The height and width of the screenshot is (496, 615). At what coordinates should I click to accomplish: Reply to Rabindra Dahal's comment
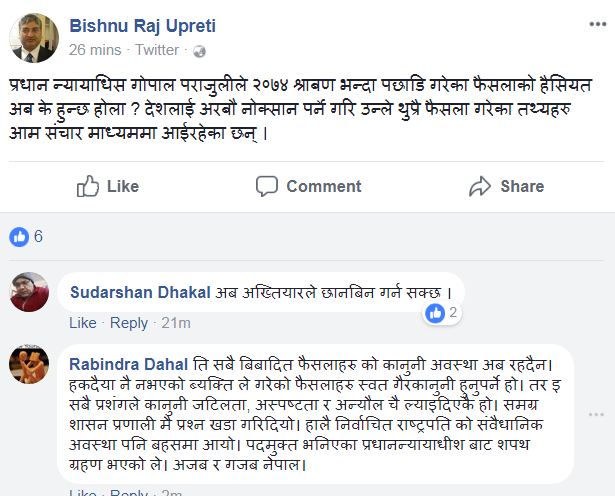coord(128,492)
